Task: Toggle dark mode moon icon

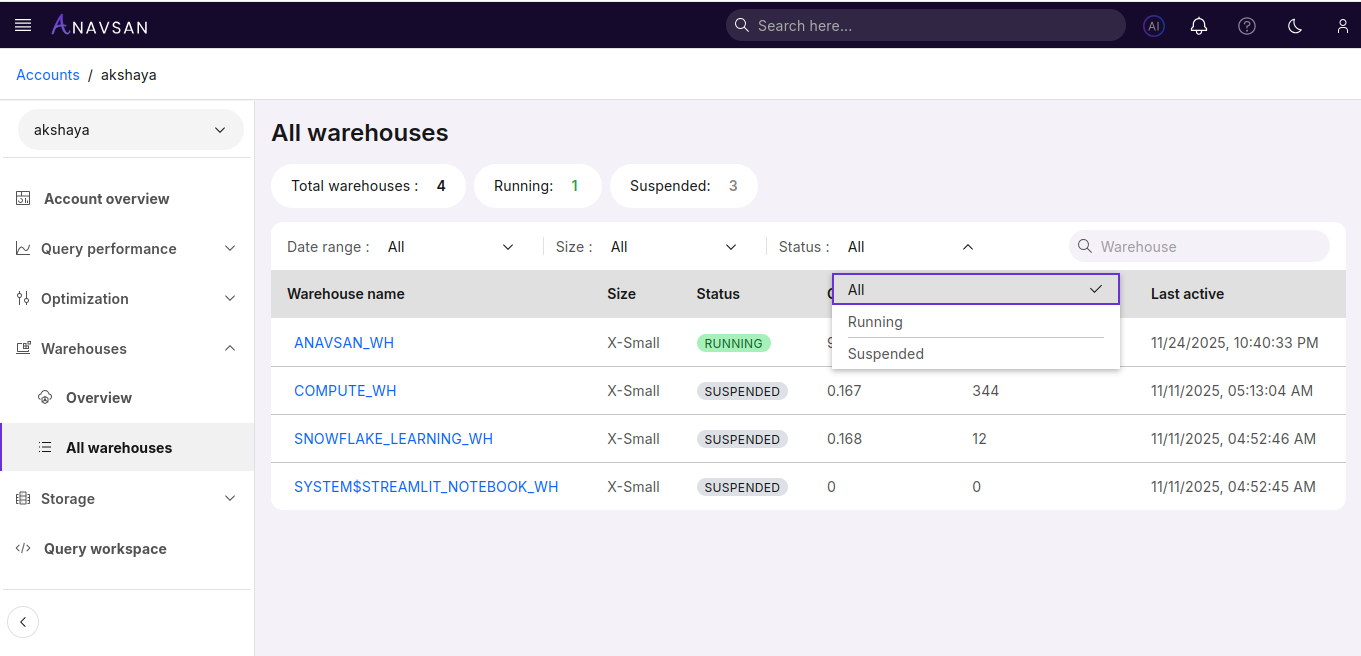Action: pos(1294,26)
